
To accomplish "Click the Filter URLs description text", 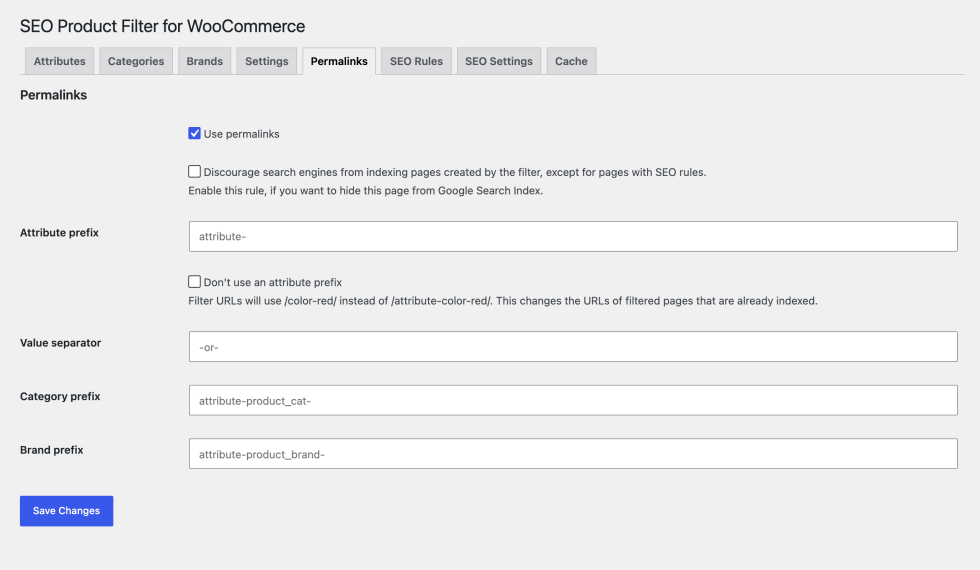I will click(502, 301).
